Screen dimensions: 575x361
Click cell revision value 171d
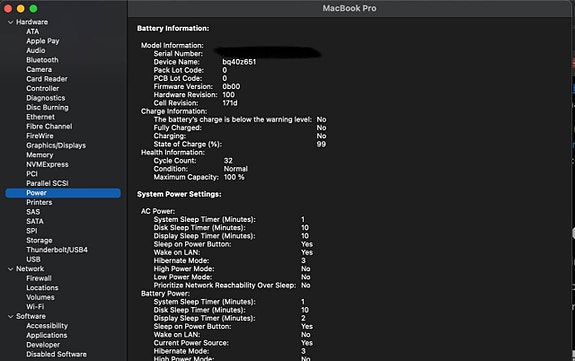230,103
